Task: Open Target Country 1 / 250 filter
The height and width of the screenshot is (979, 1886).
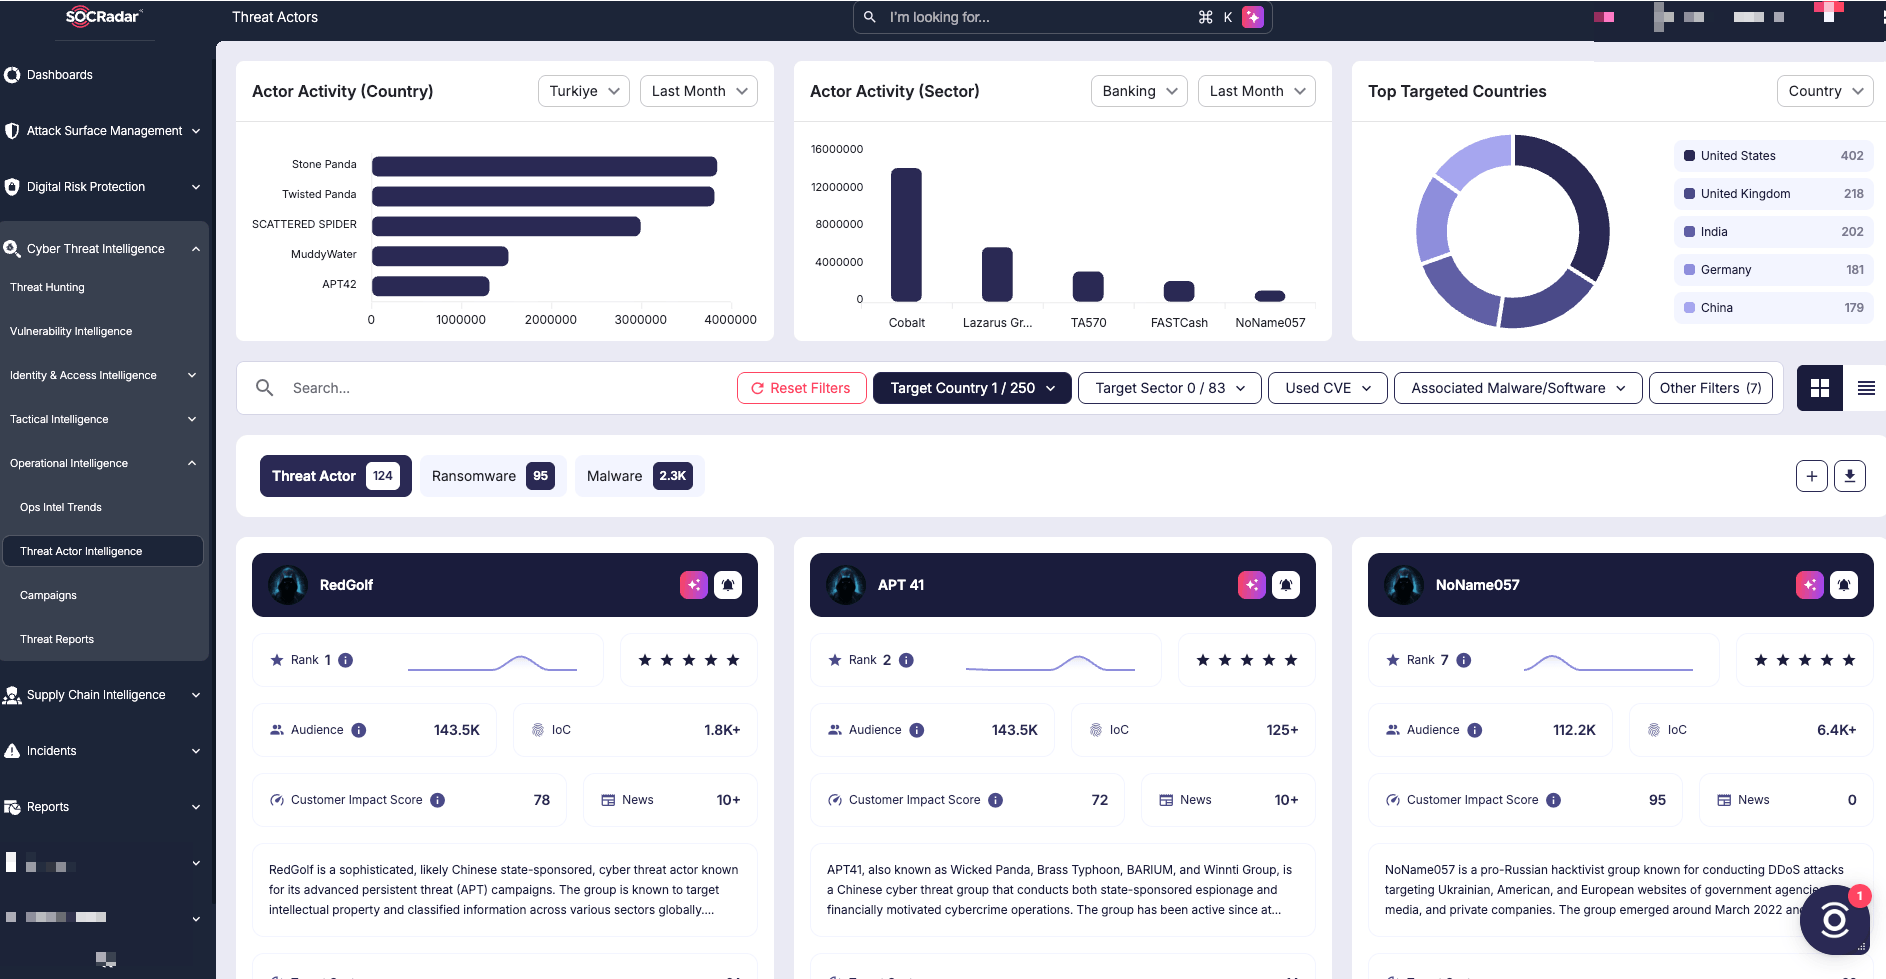Action: click(972, 388)
